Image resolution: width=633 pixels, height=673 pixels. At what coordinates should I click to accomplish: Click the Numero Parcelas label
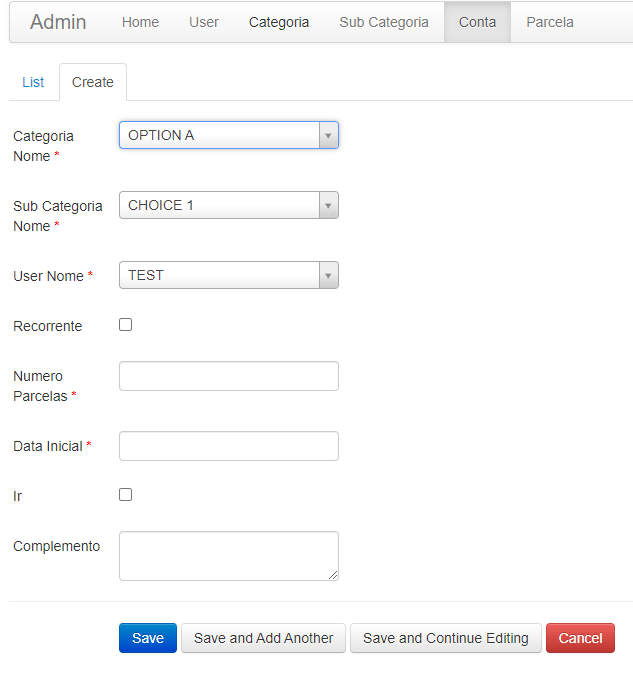(x=45, y=386)
